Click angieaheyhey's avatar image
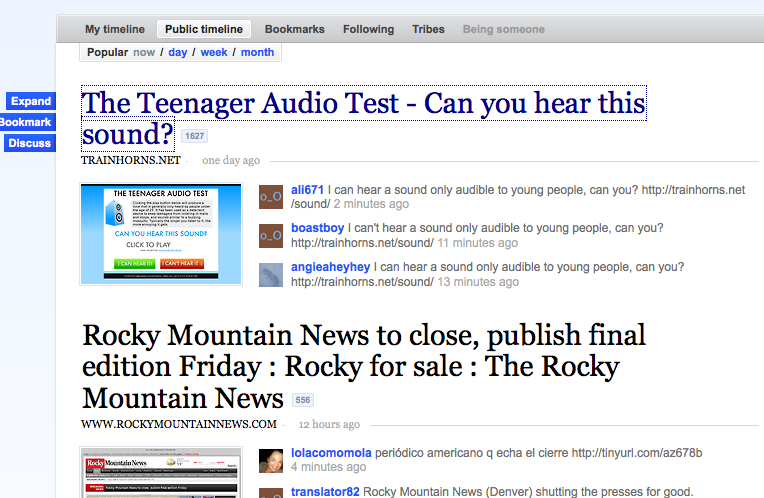The height and width of the screenshot is (498, 764). tap(271, 275)
